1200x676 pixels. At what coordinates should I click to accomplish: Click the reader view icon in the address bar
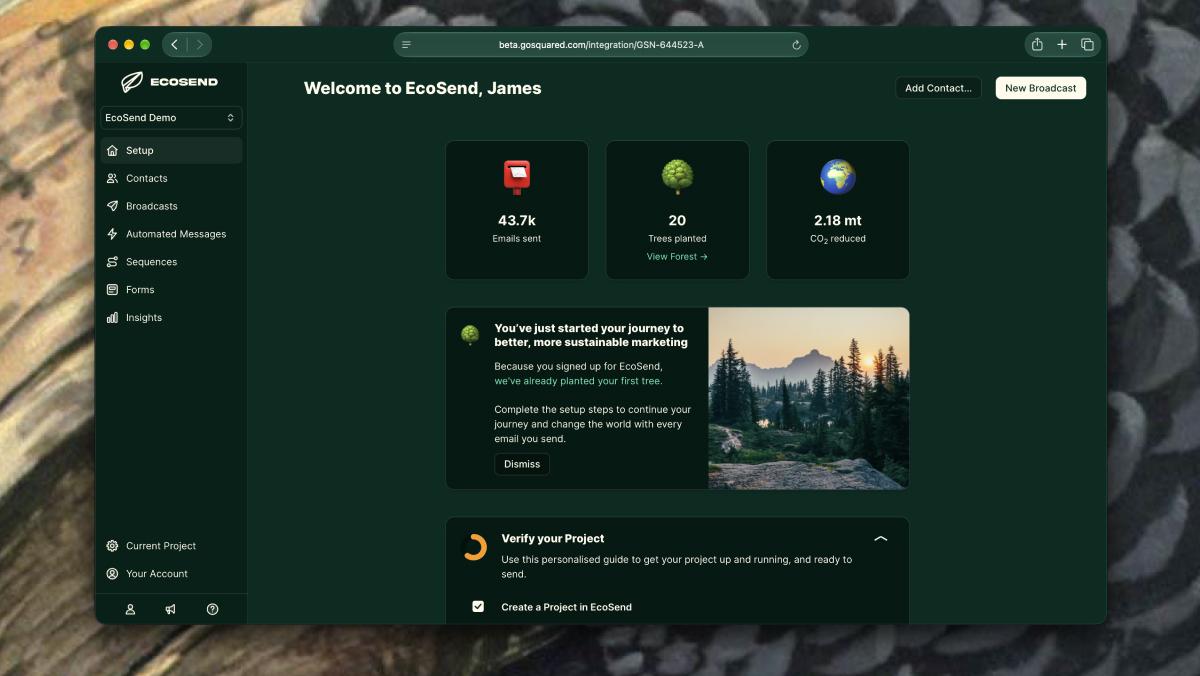point(406,45)
